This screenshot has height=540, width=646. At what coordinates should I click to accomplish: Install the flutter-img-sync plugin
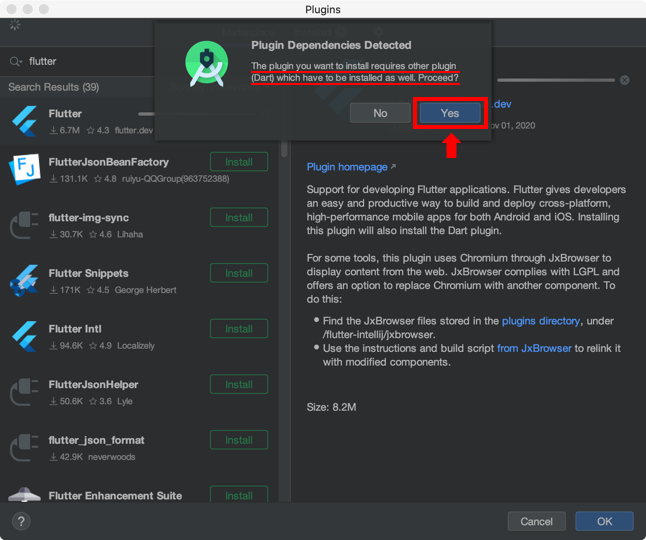(x=239, y=217)
